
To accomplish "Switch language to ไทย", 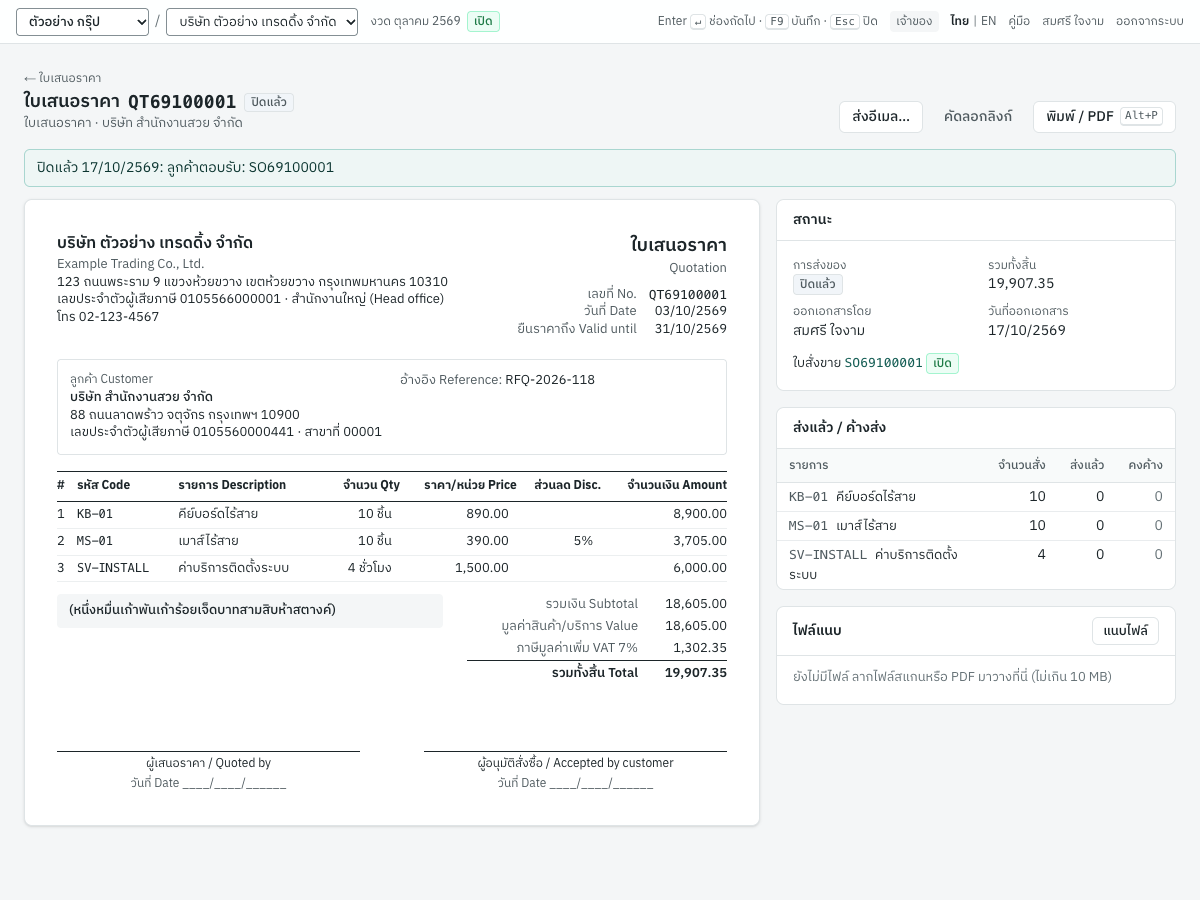I will pos(959,21).
